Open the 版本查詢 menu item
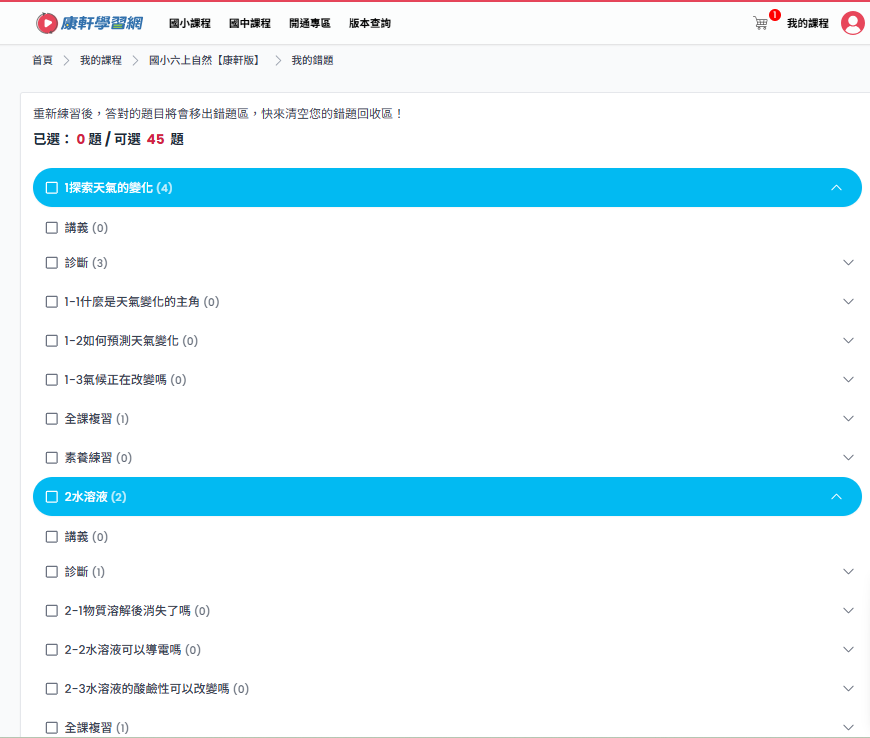870x738 pixels. tap(370, 23)
